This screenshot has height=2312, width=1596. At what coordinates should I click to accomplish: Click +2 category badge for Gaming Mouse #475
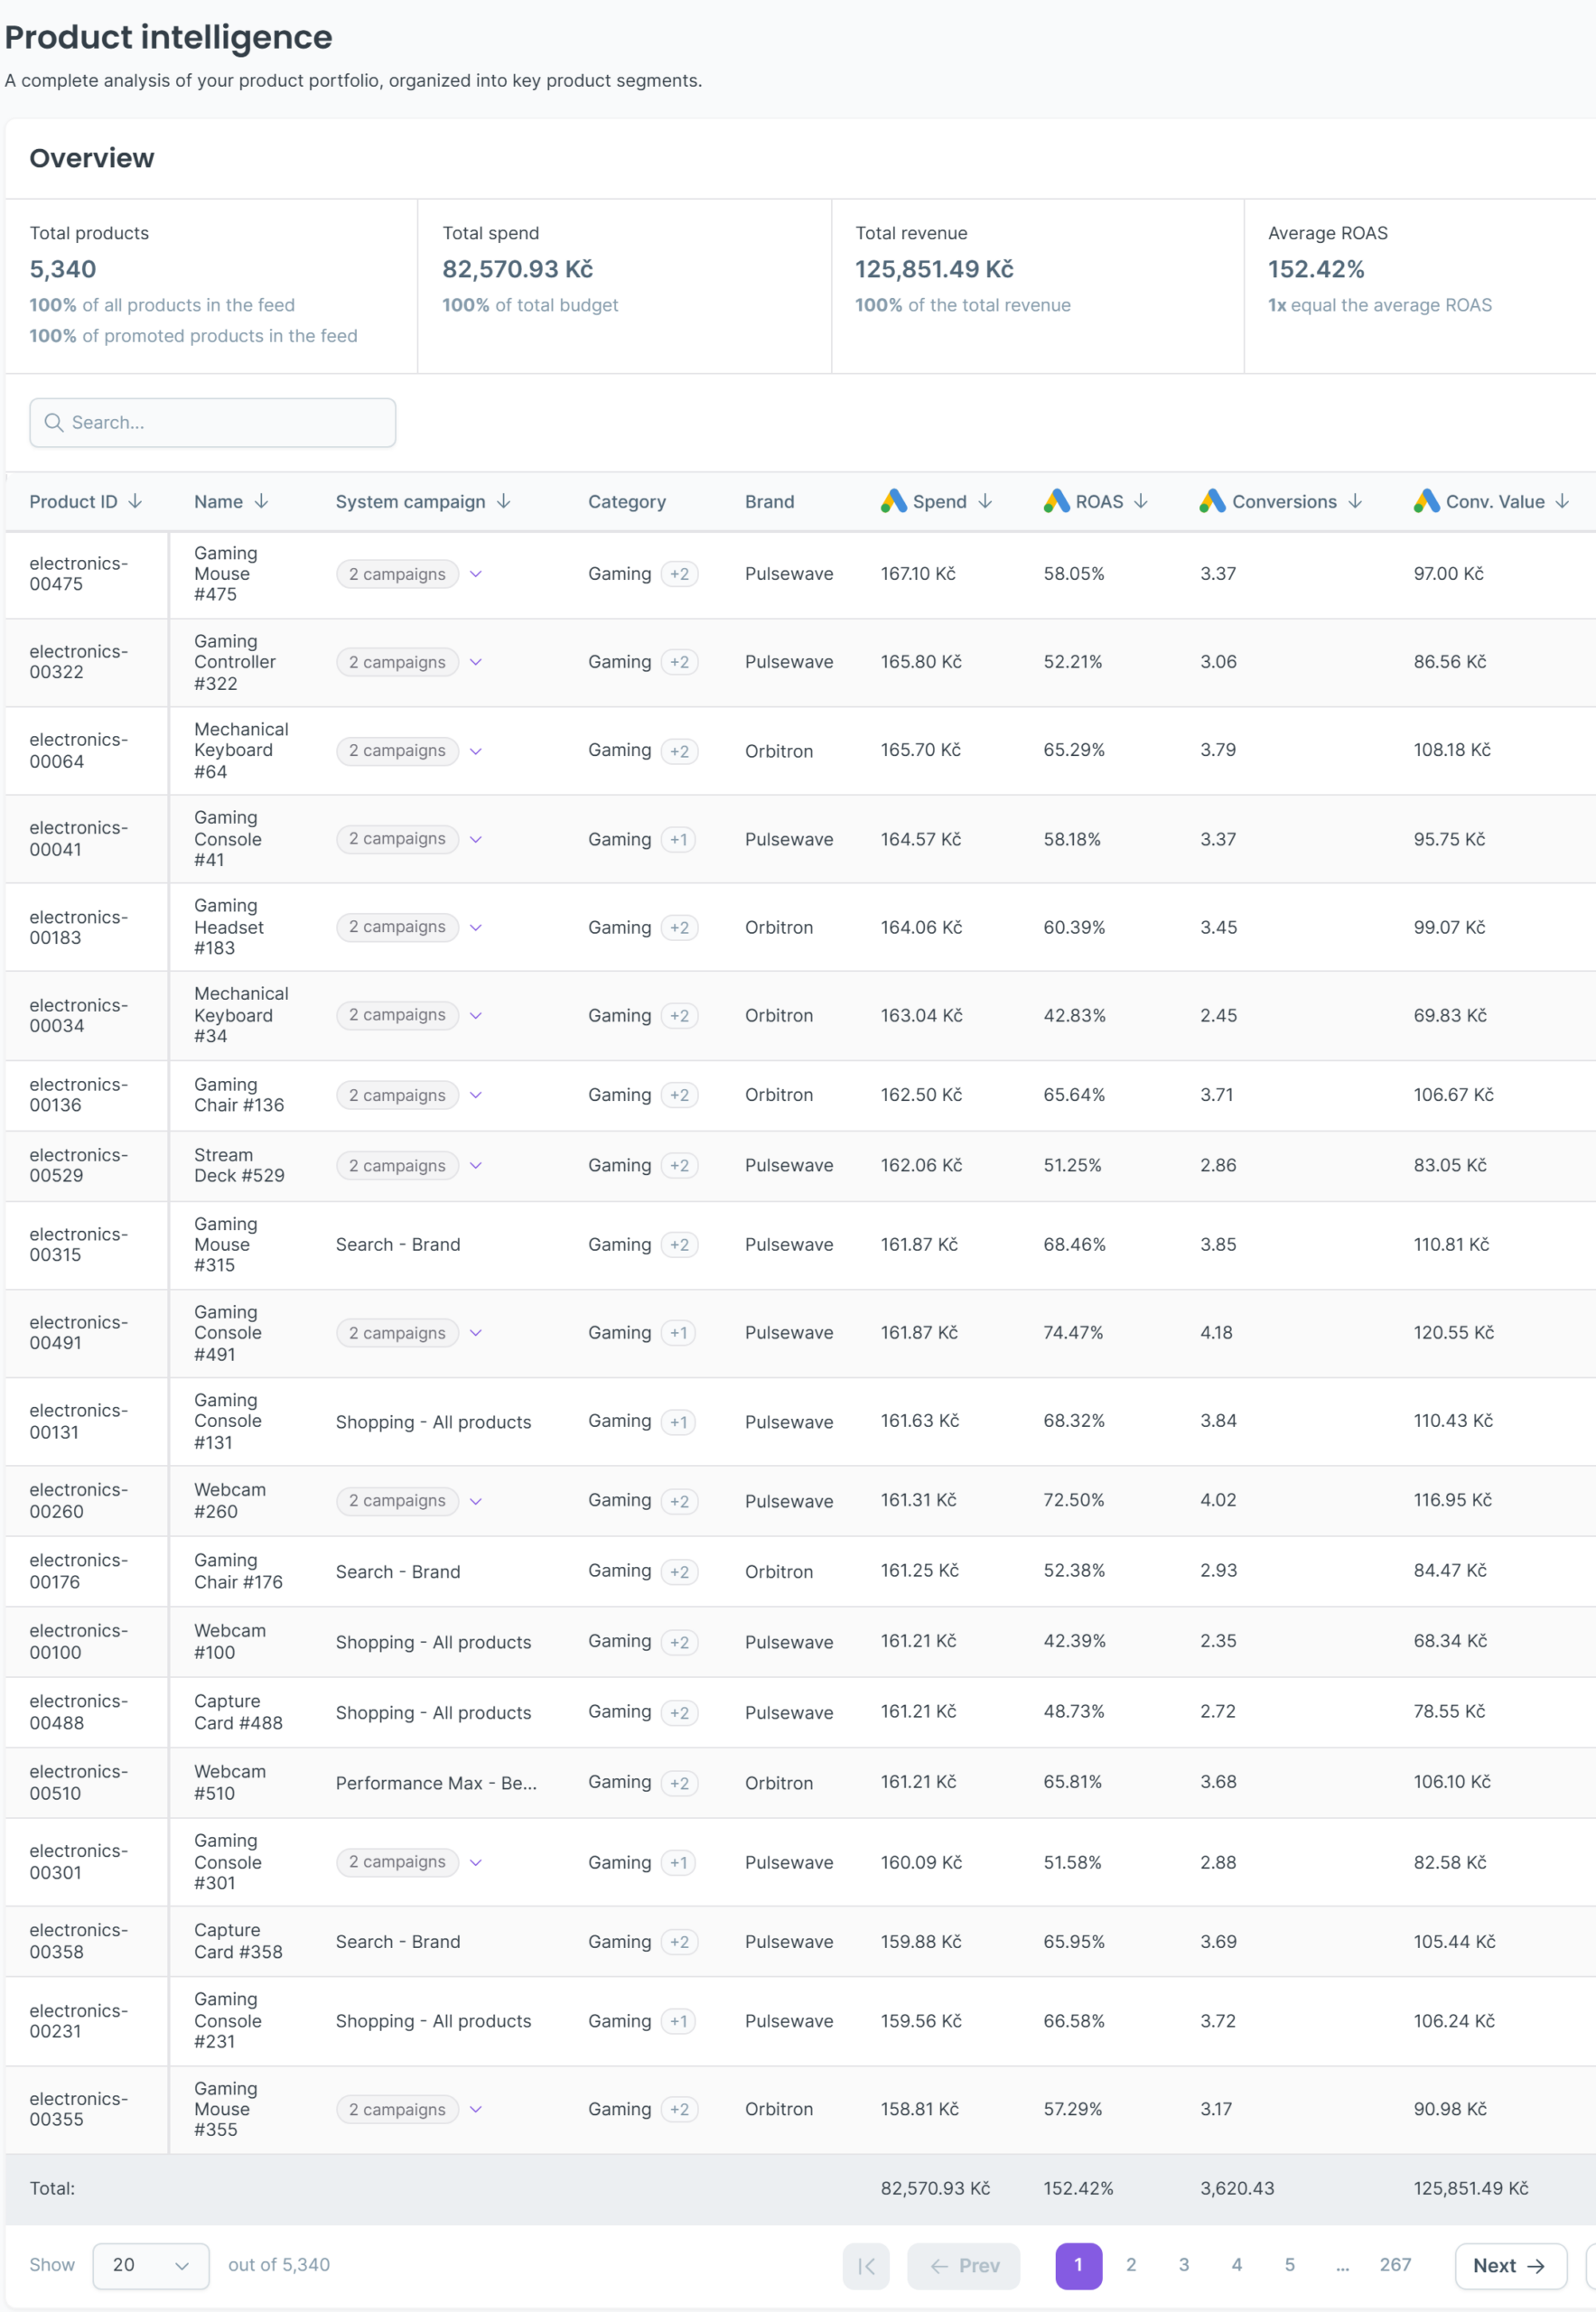pyautogui.click(x=679, y=574)
